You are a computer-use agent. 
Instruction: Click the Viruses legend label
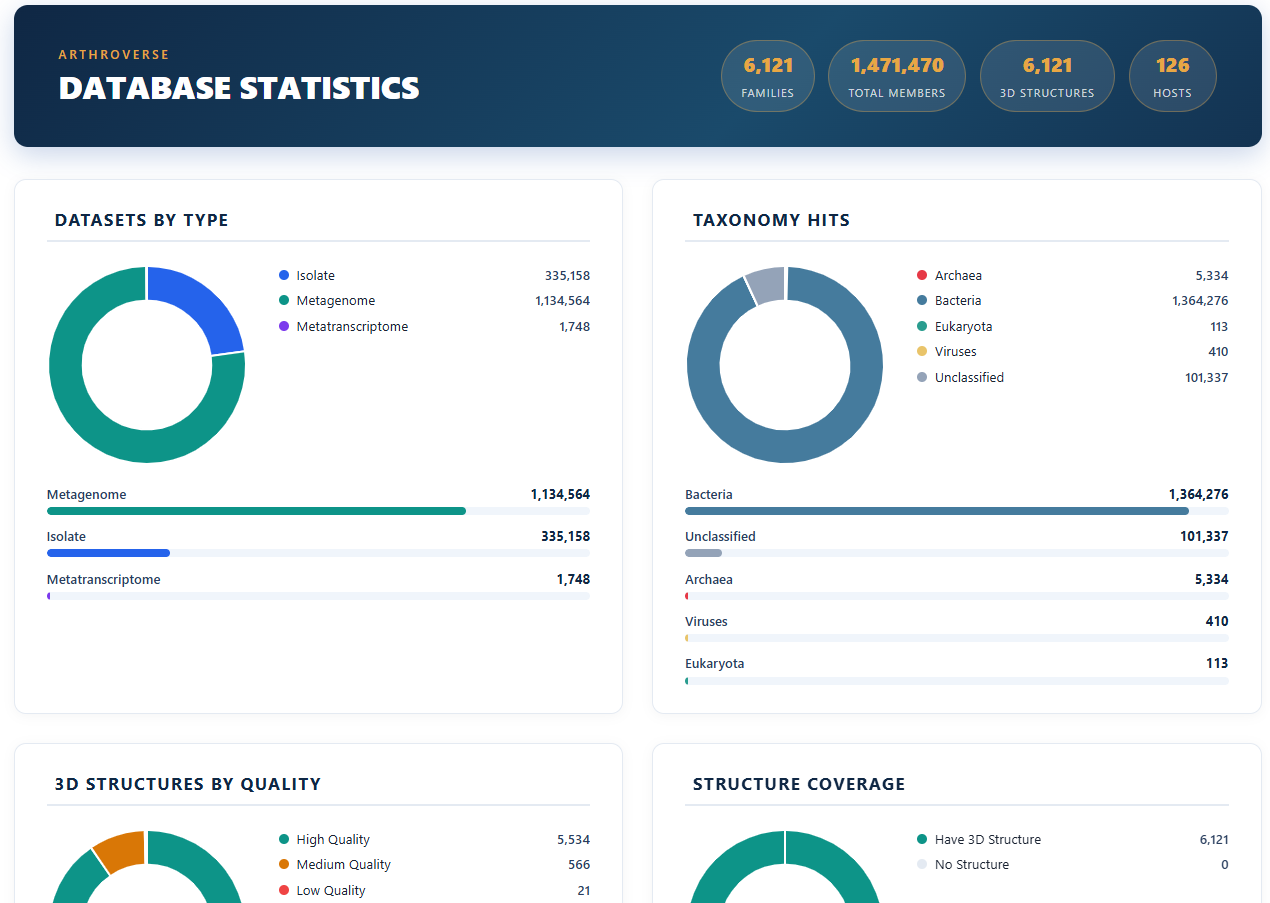[x=956, y=352]
